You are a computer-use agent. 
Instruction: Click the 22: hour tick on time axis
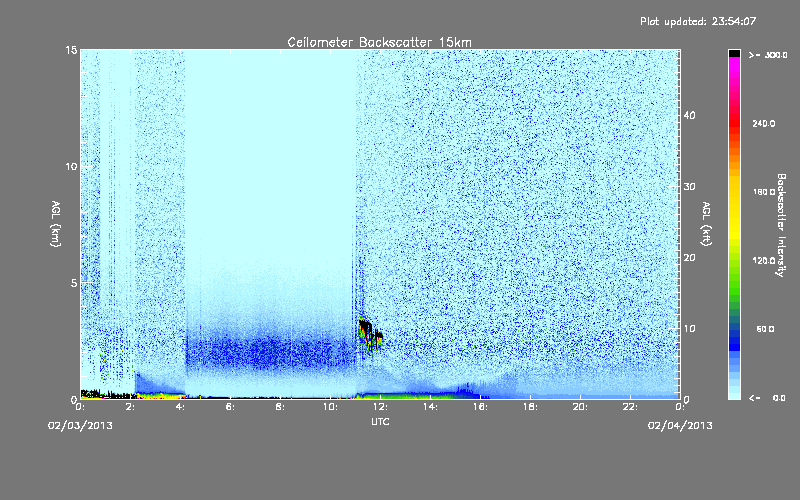(x=630, y=407)
